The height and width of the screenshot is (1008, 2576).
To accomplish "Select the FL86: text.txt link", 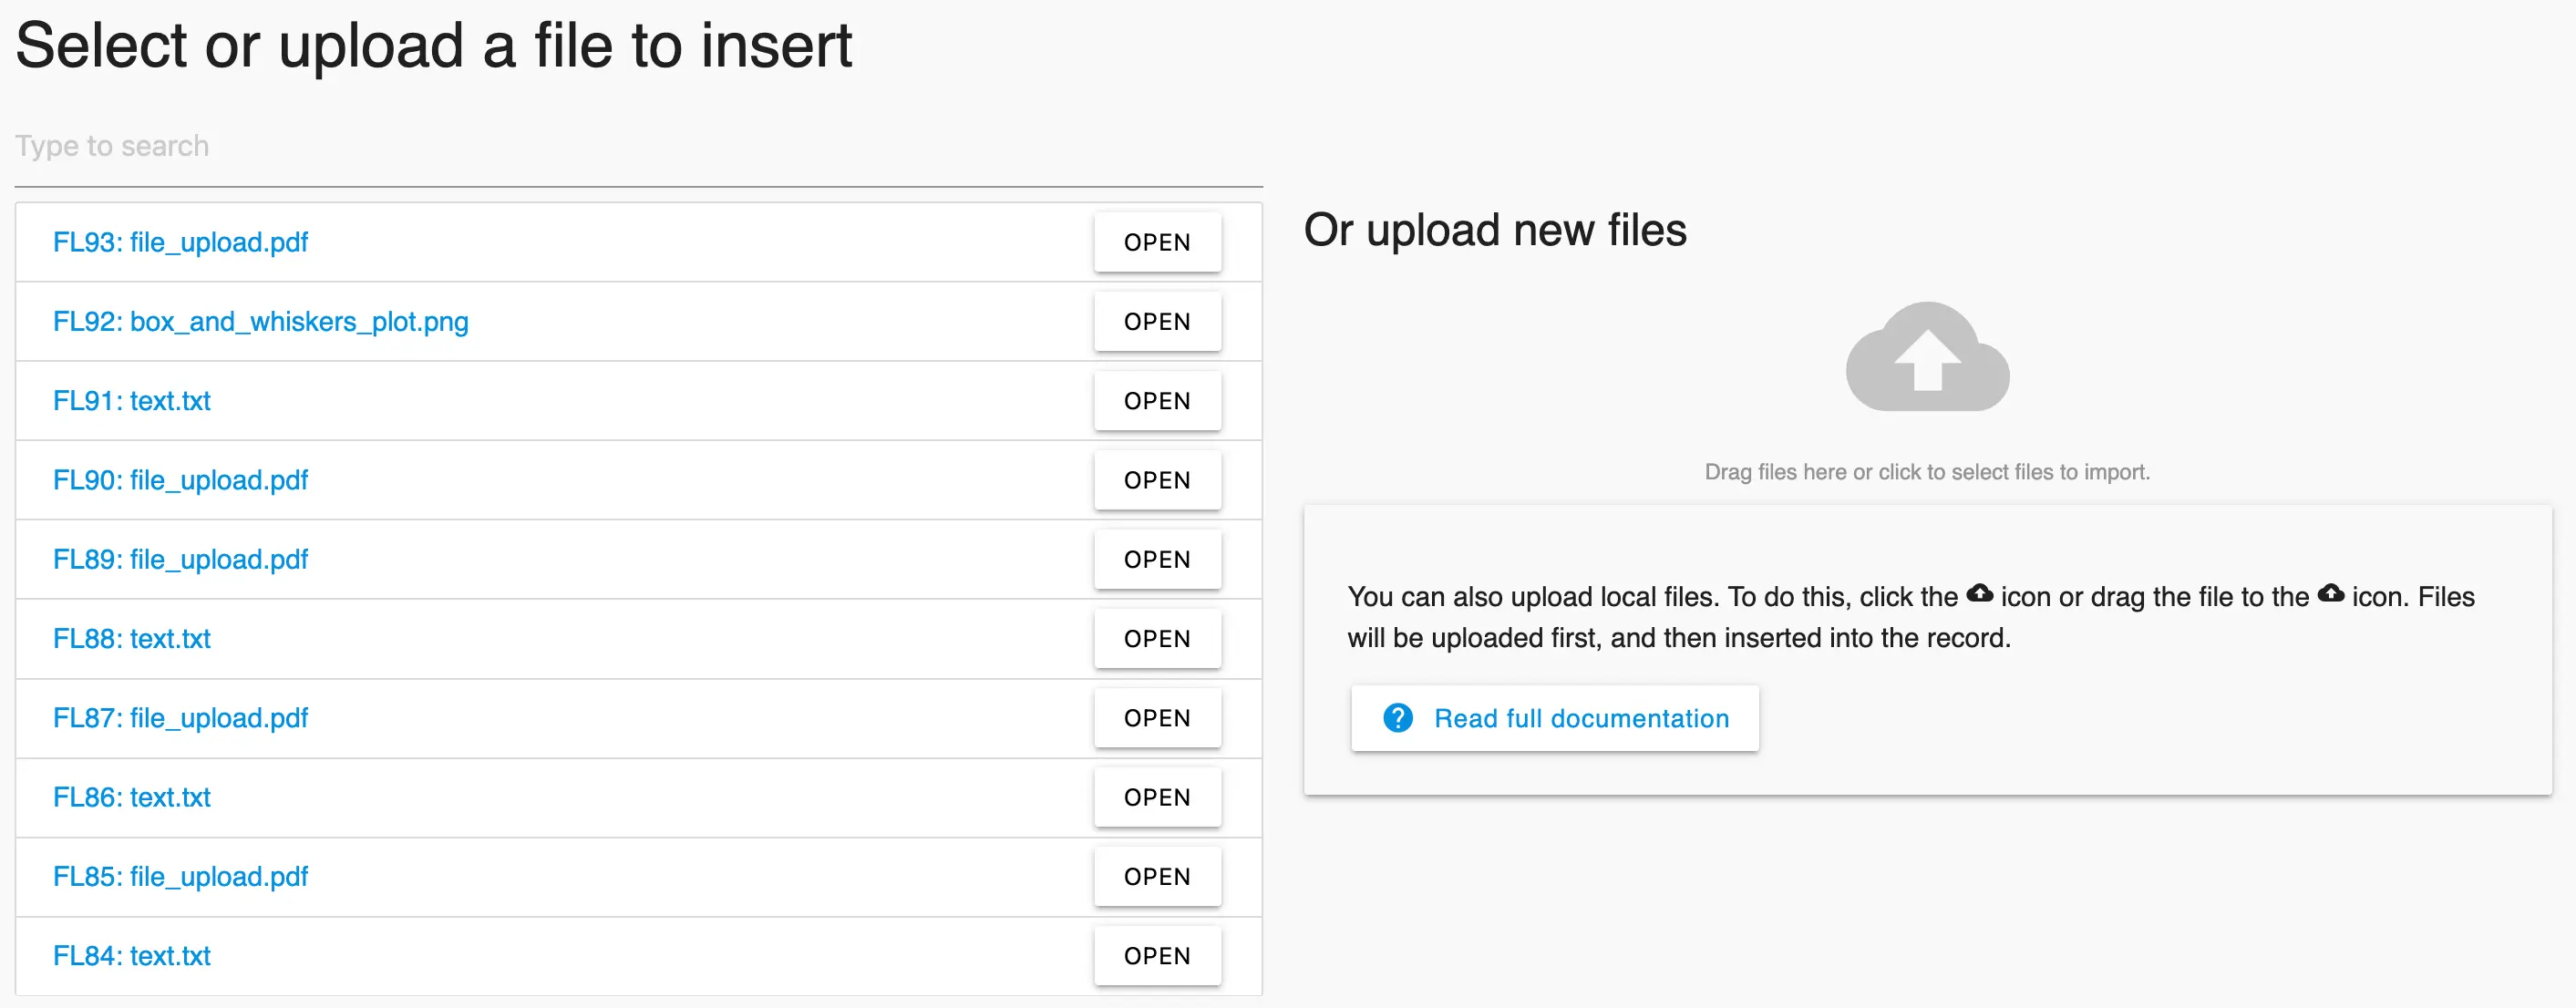I will [131, 798].
